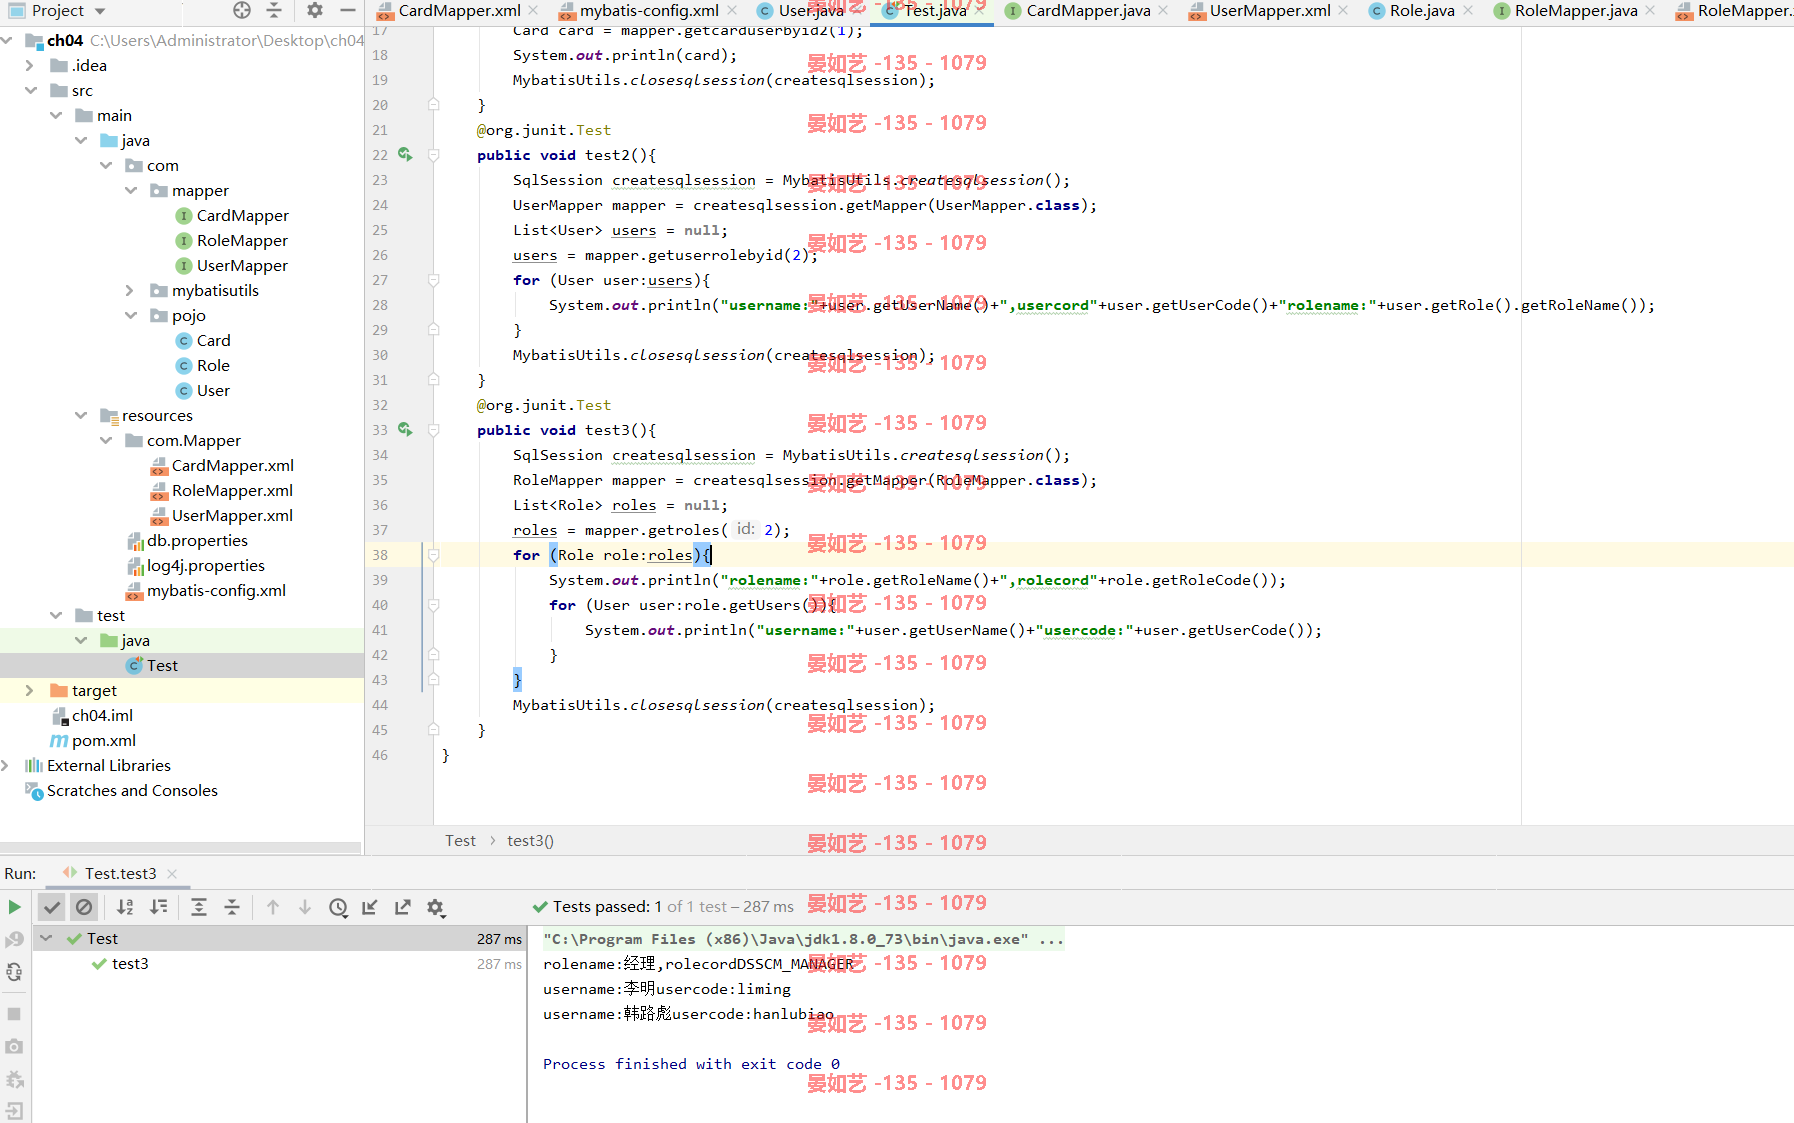The image size is (1794, 1123).
Task: Click Test breadcrumb in editor
Action: (460, 841)
